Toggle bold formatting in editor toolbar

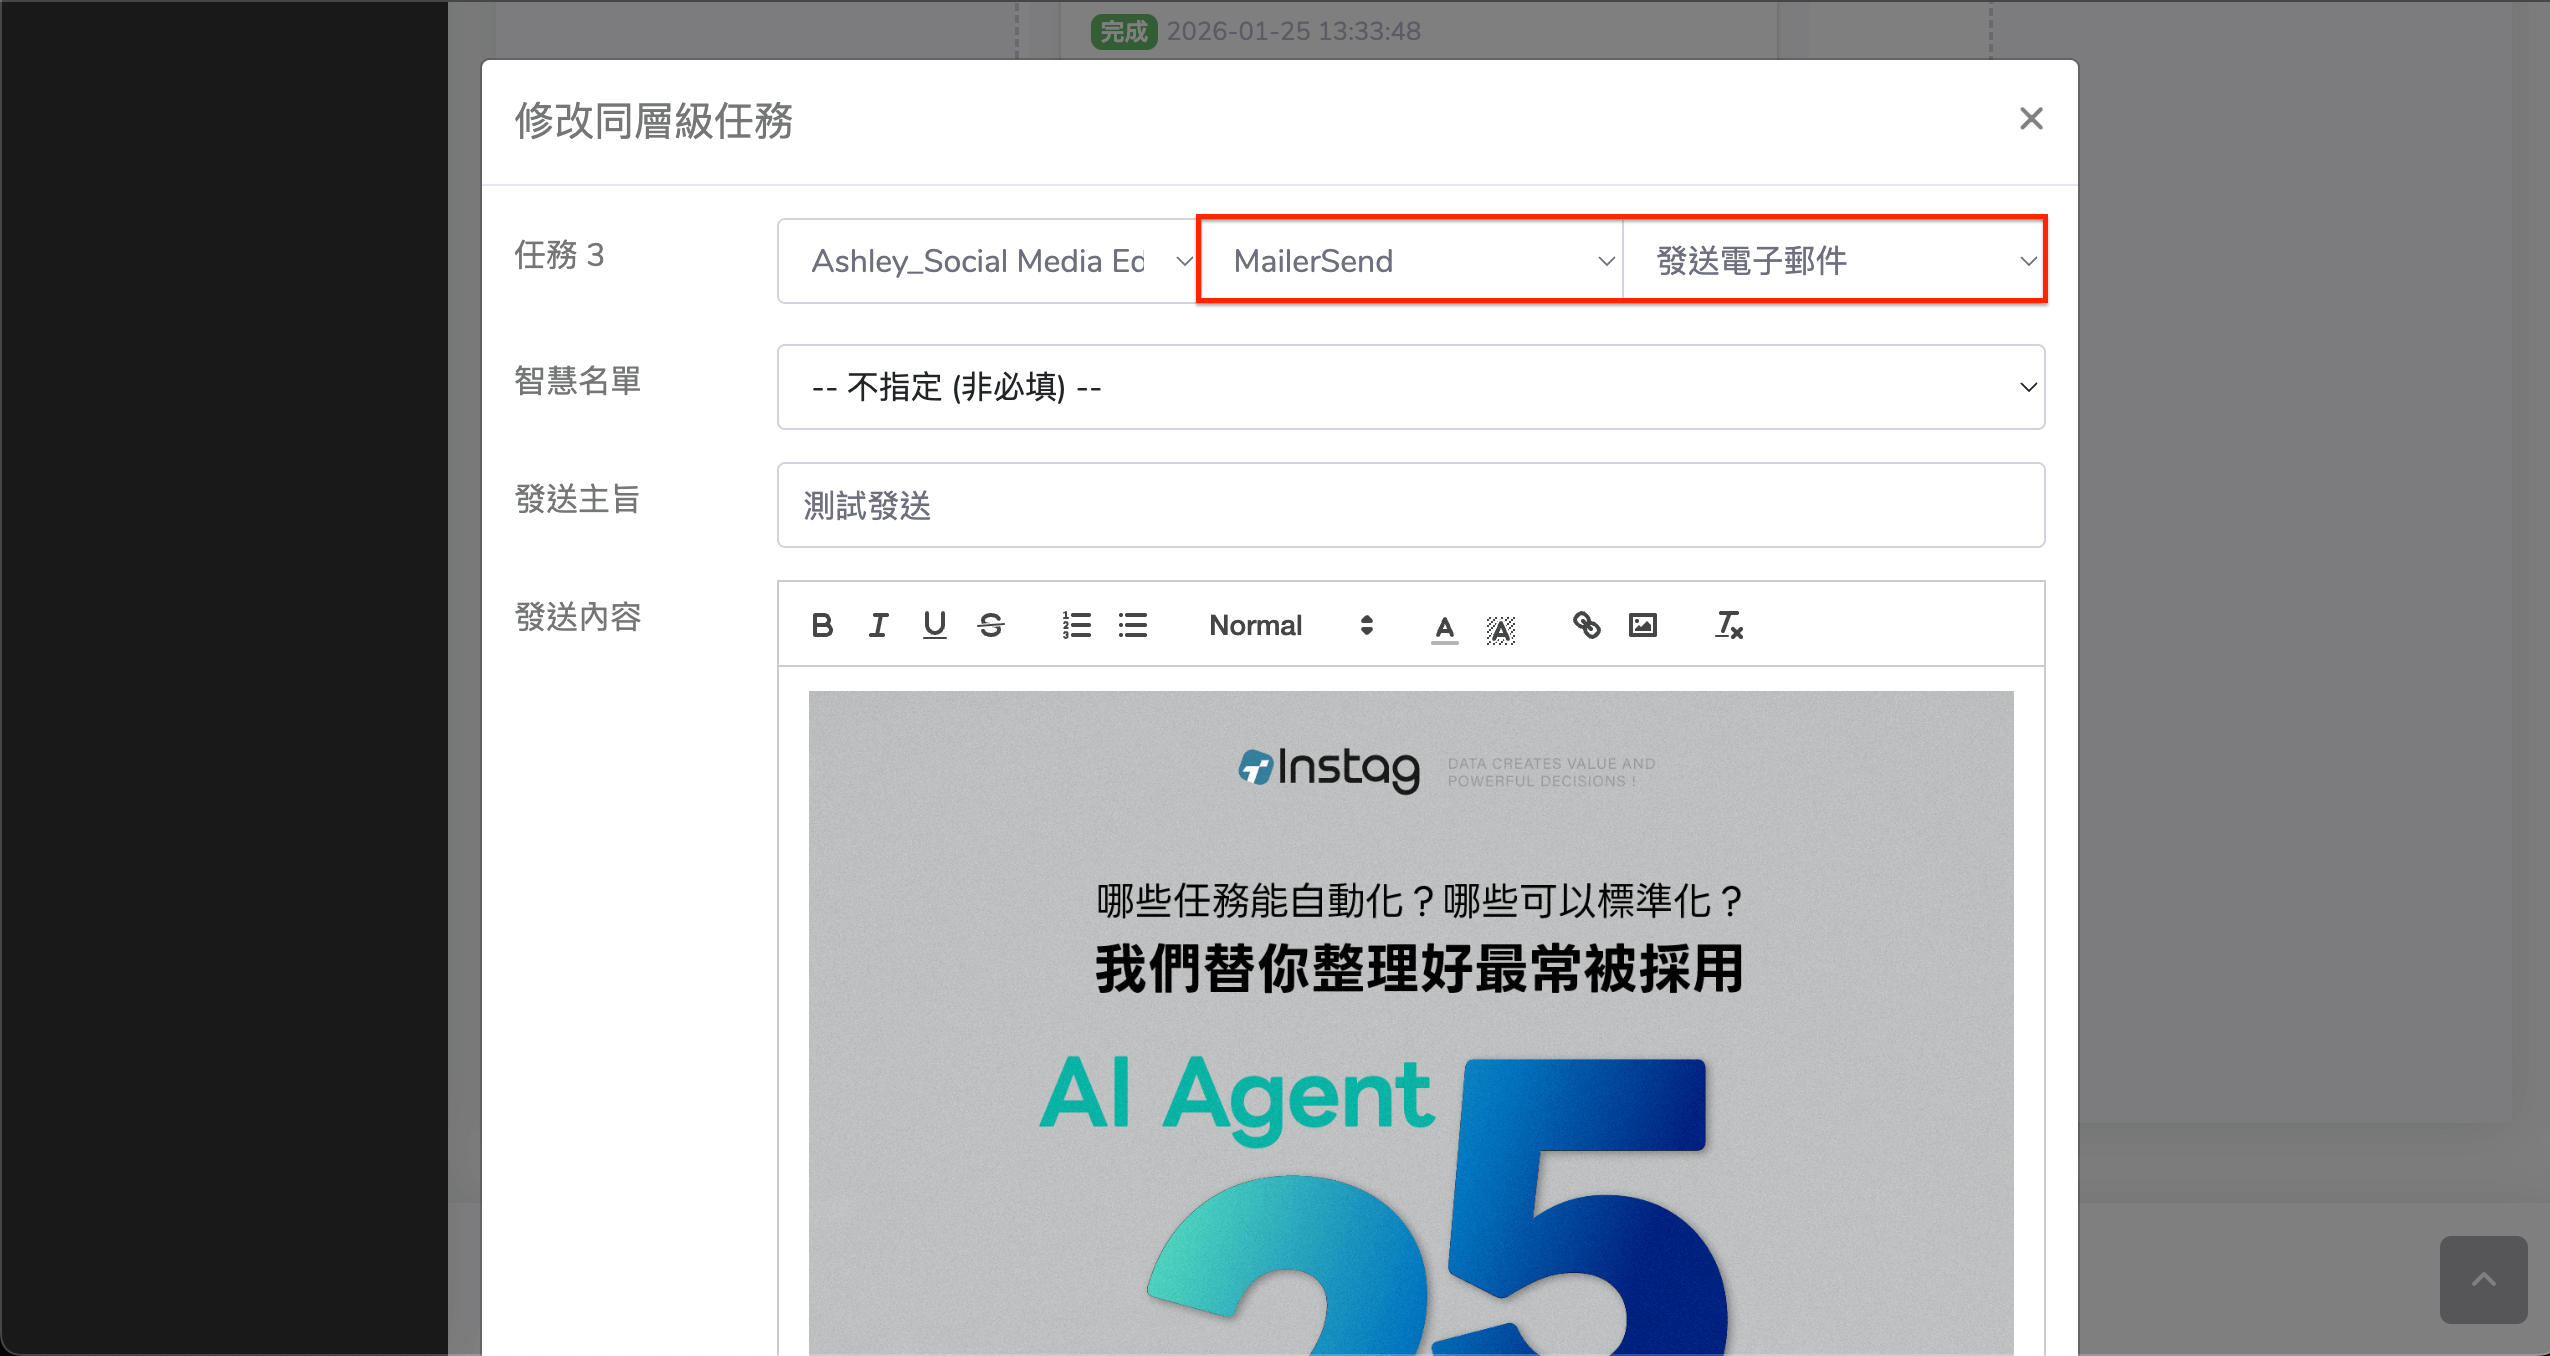click(x=822, y=625)
